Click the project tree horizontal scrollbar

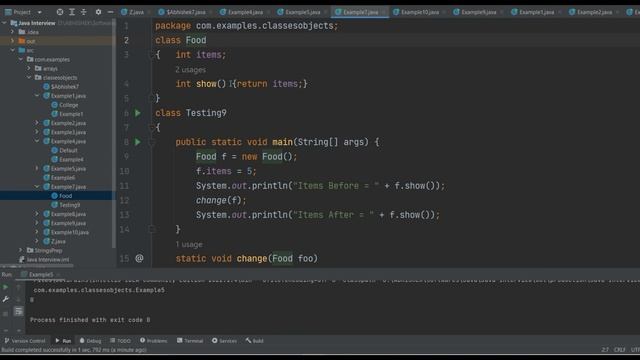click(37, 265)
